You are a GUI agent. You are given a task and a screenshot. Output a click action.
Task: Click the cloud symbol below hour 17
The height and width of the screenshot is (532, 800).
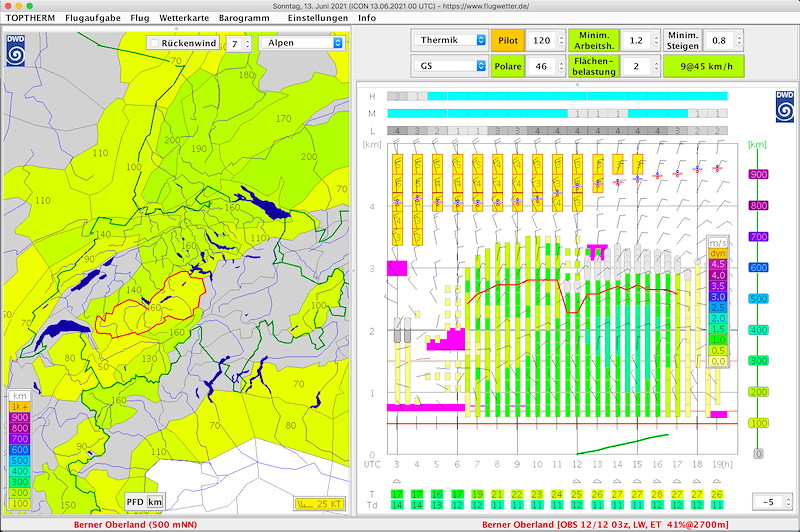pos(677,481)
